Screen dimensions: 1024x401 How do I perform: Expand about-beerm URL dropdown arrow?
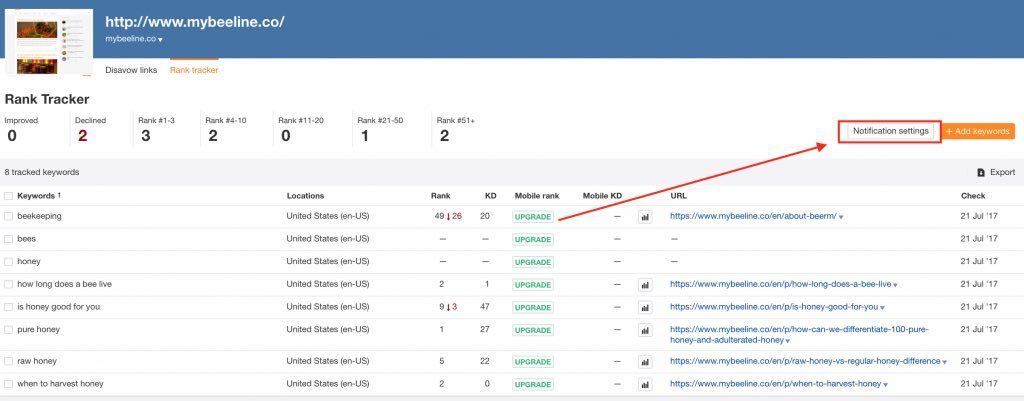tap(841, 217)
